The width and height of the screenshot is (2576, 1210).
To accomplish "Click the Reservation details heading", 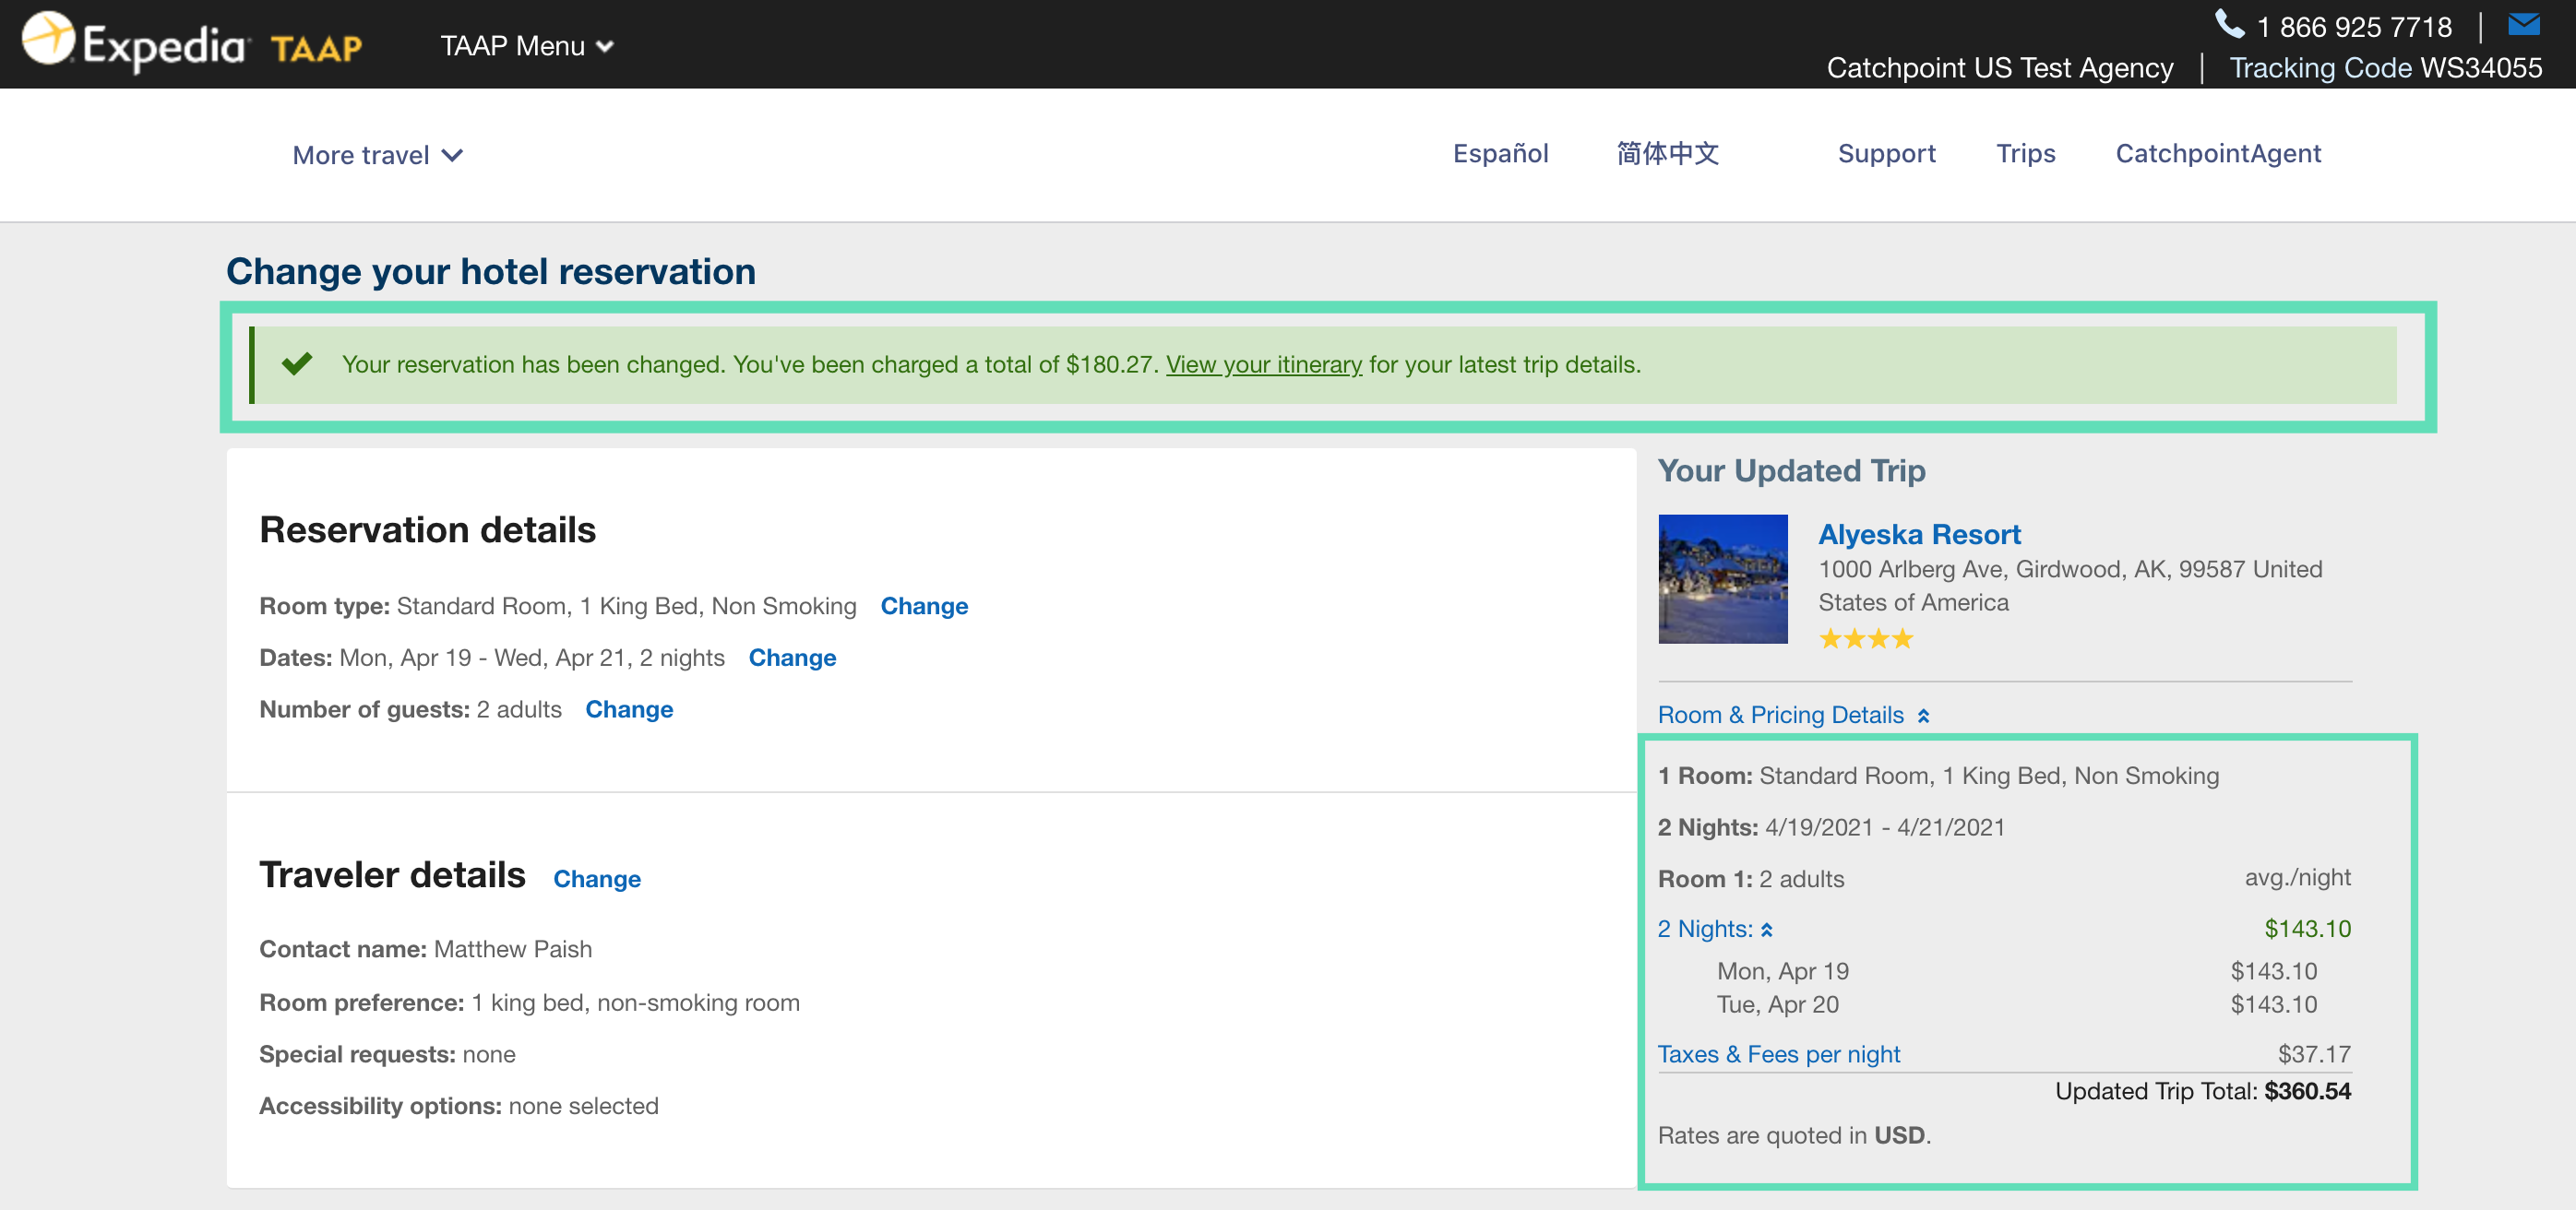I will pyautogui.click(x=427, y=530).
